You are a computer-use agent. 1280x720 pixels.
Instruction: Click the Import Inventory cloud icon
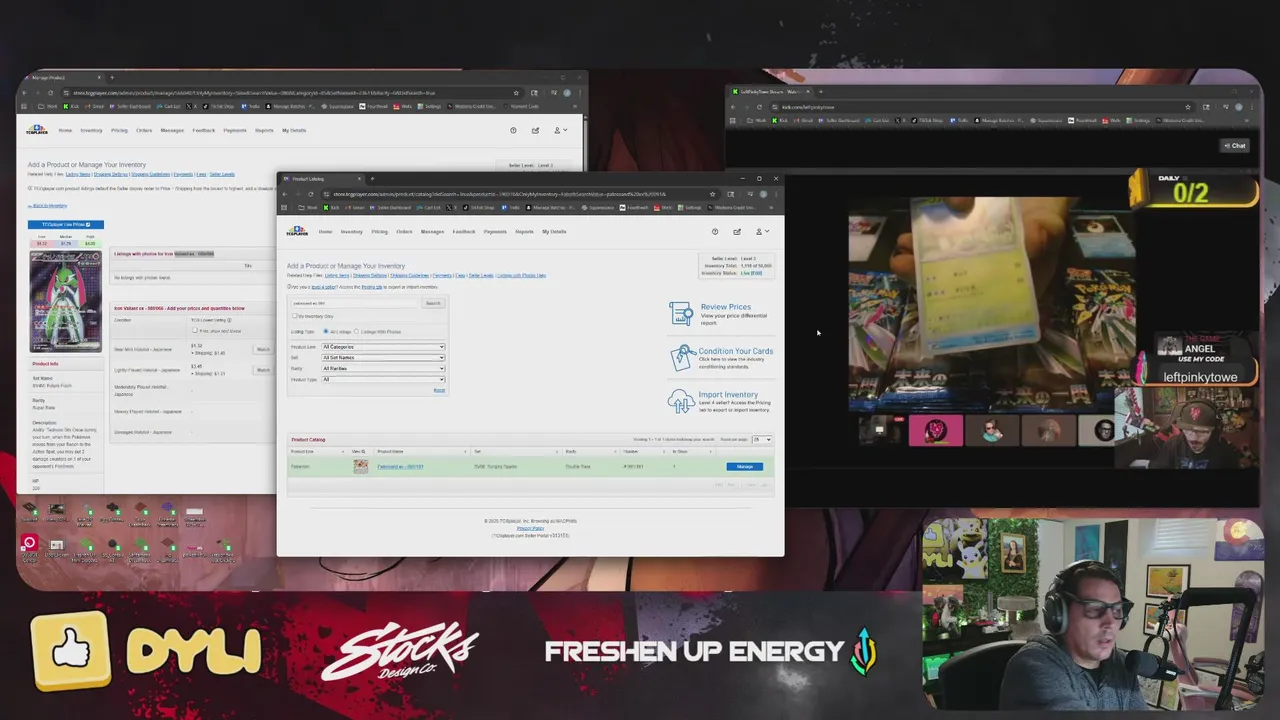681,400
